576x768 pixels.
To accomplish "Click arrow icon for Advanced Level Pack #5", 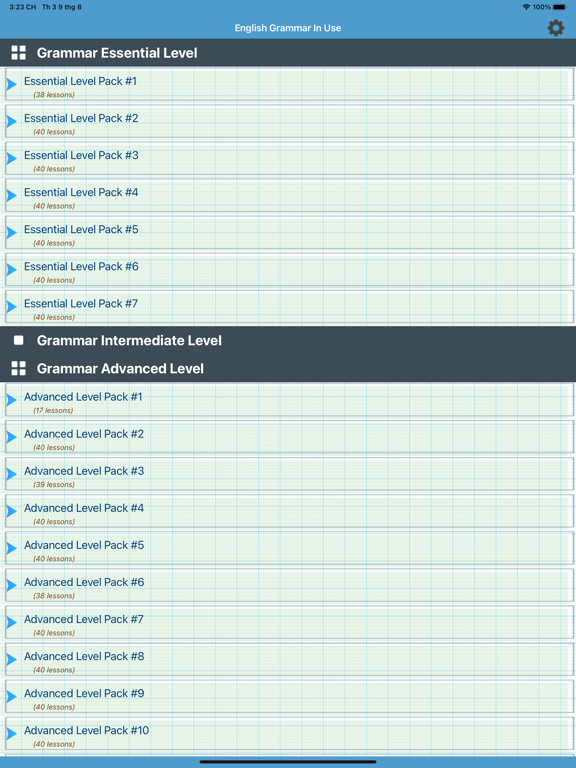I will point(11,548).
